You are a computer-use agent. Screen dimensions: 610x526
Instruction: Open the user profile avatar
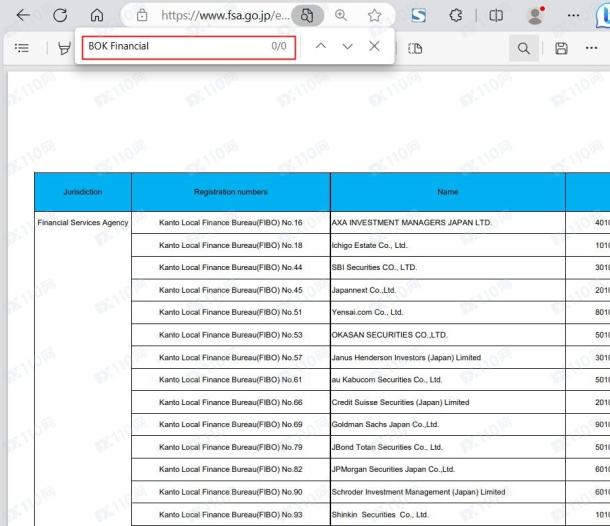[536, 16]
